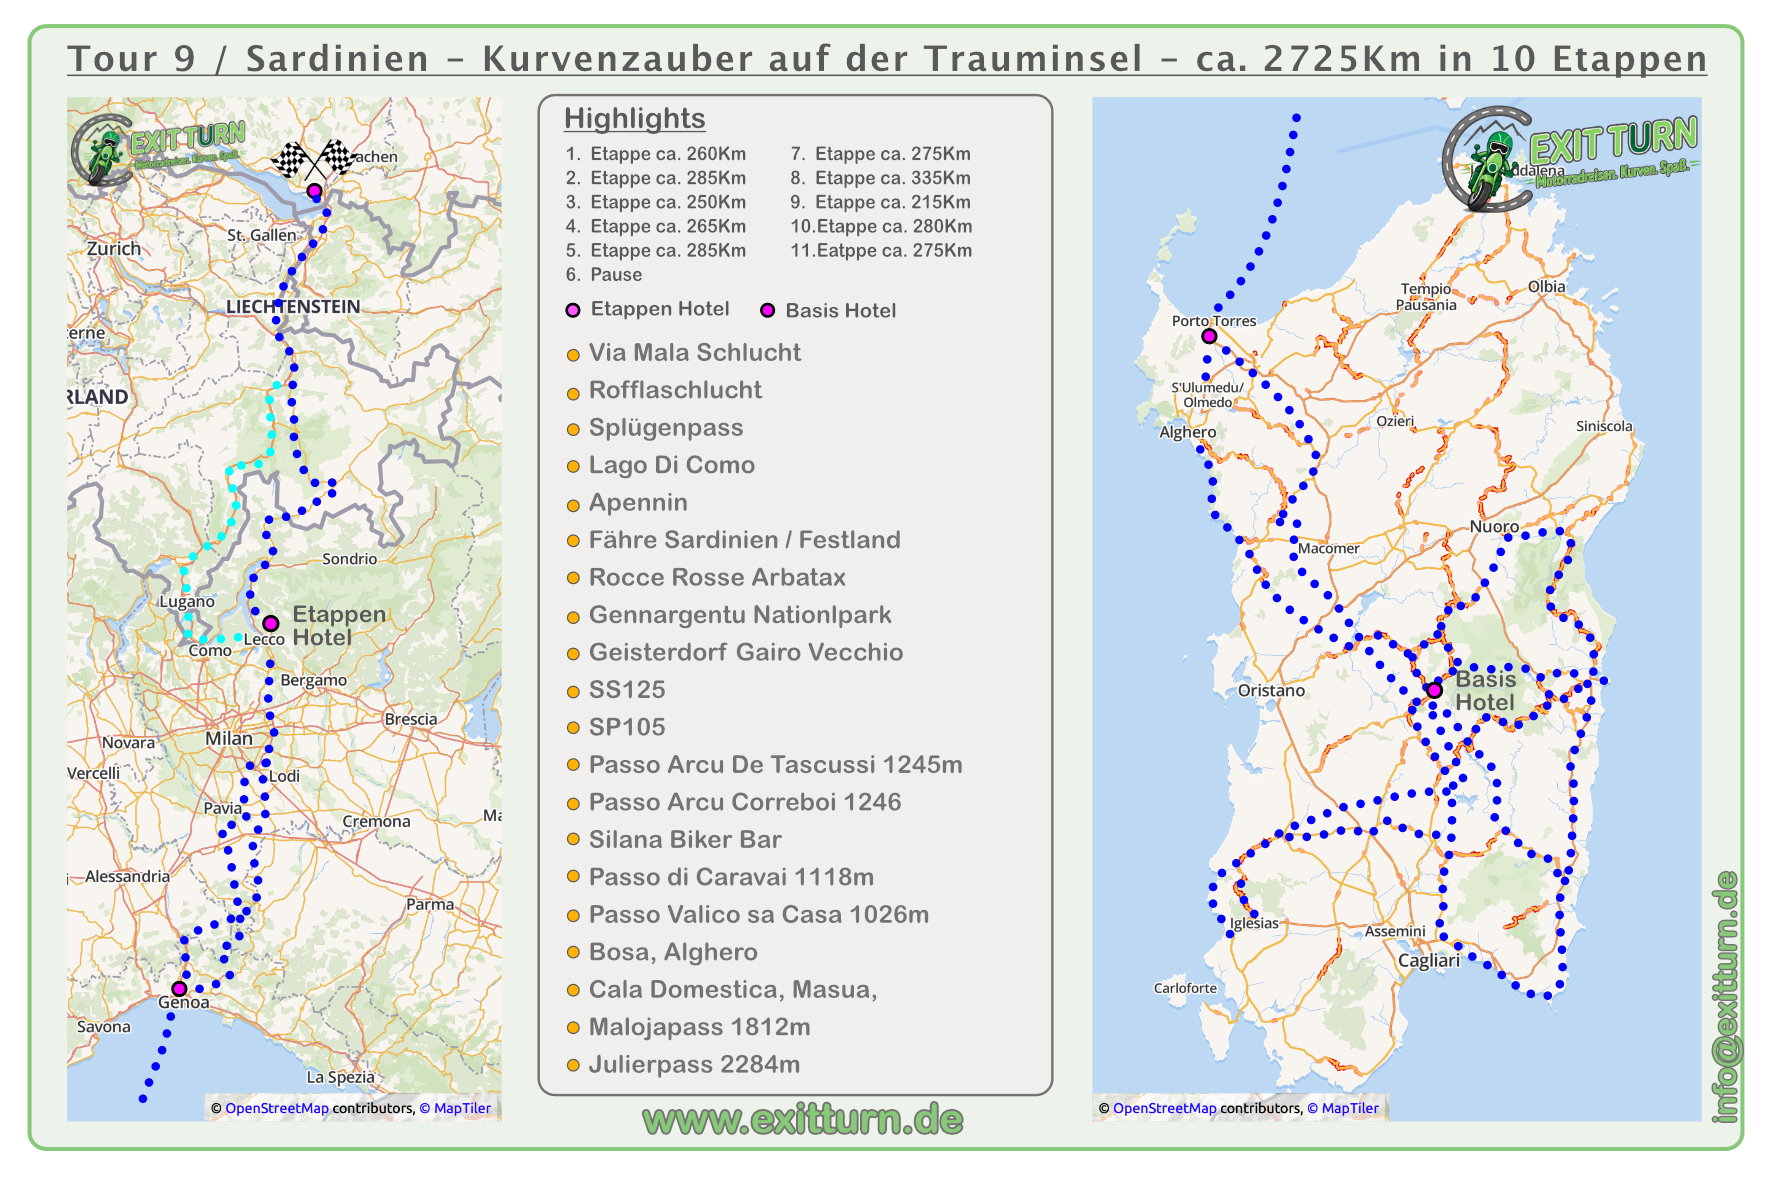Select the Silana Biker Bar highlight

(685, 839)
